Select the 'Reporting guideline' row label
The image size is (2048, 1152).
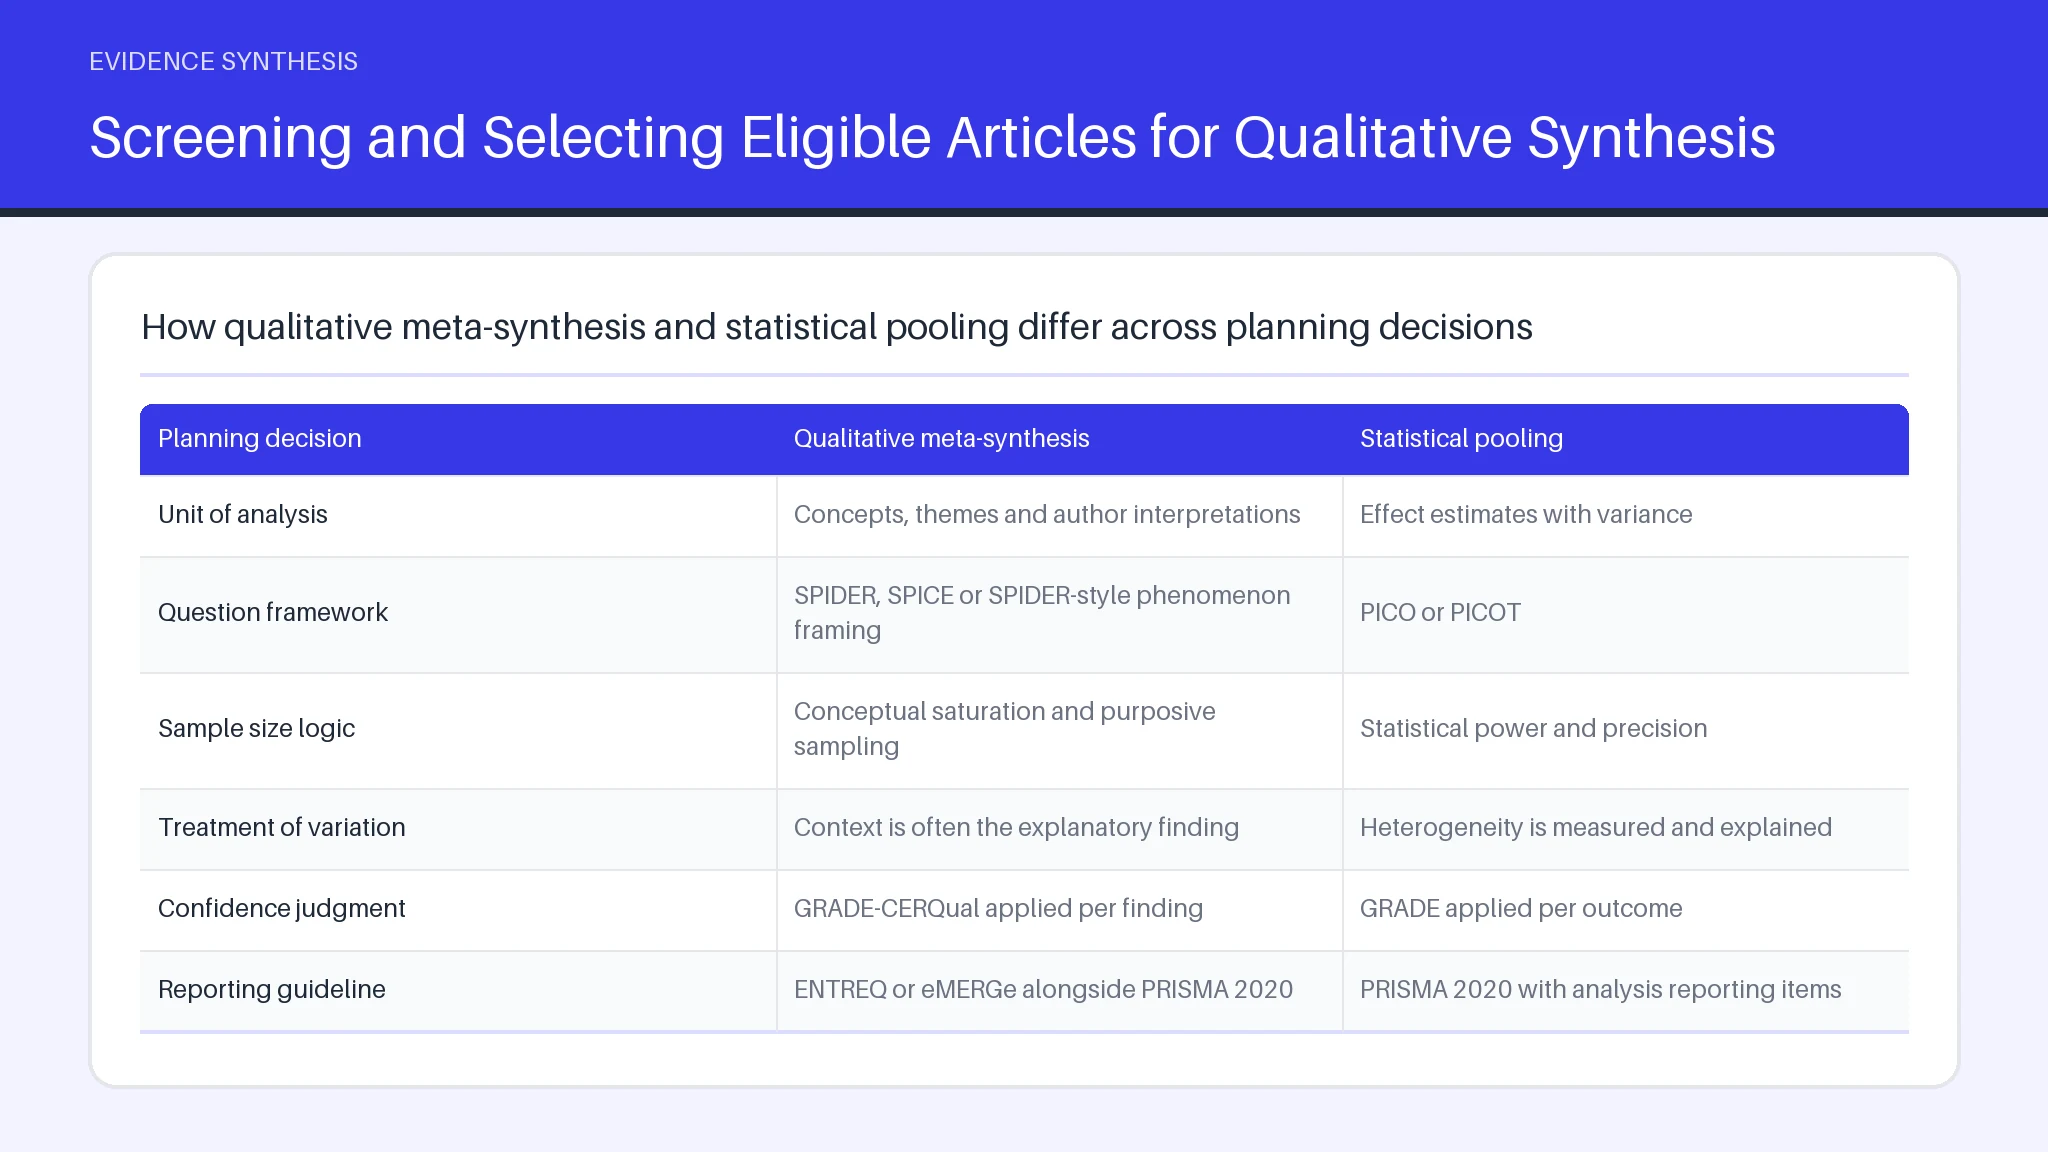[272, 989]
